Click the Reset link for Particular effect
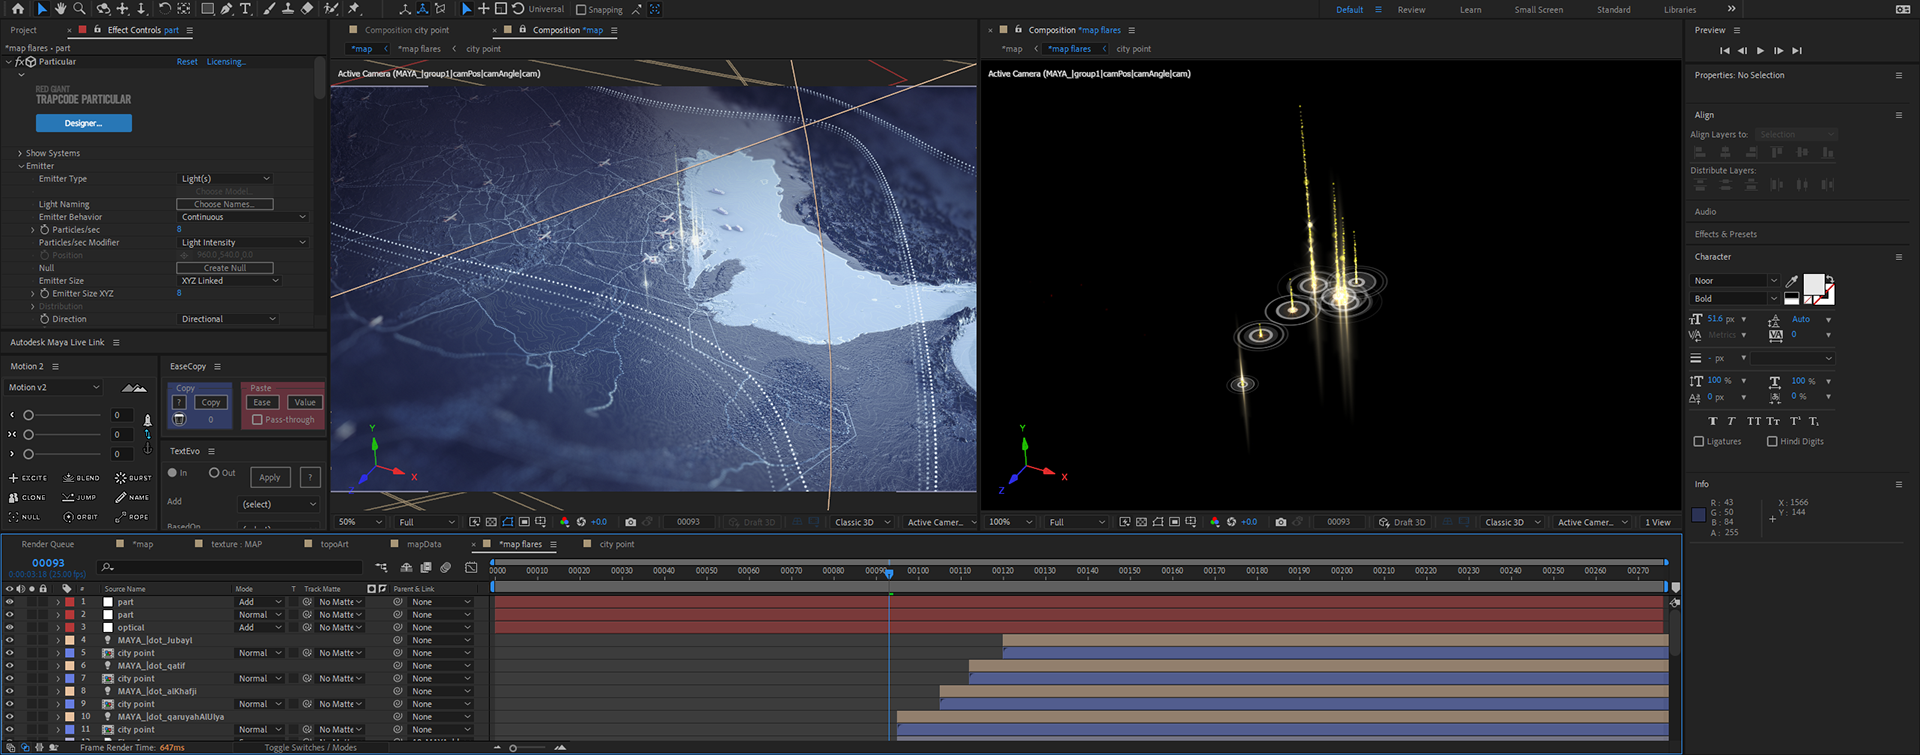Viewport: 1920px width, 755px height. point(187,62)
